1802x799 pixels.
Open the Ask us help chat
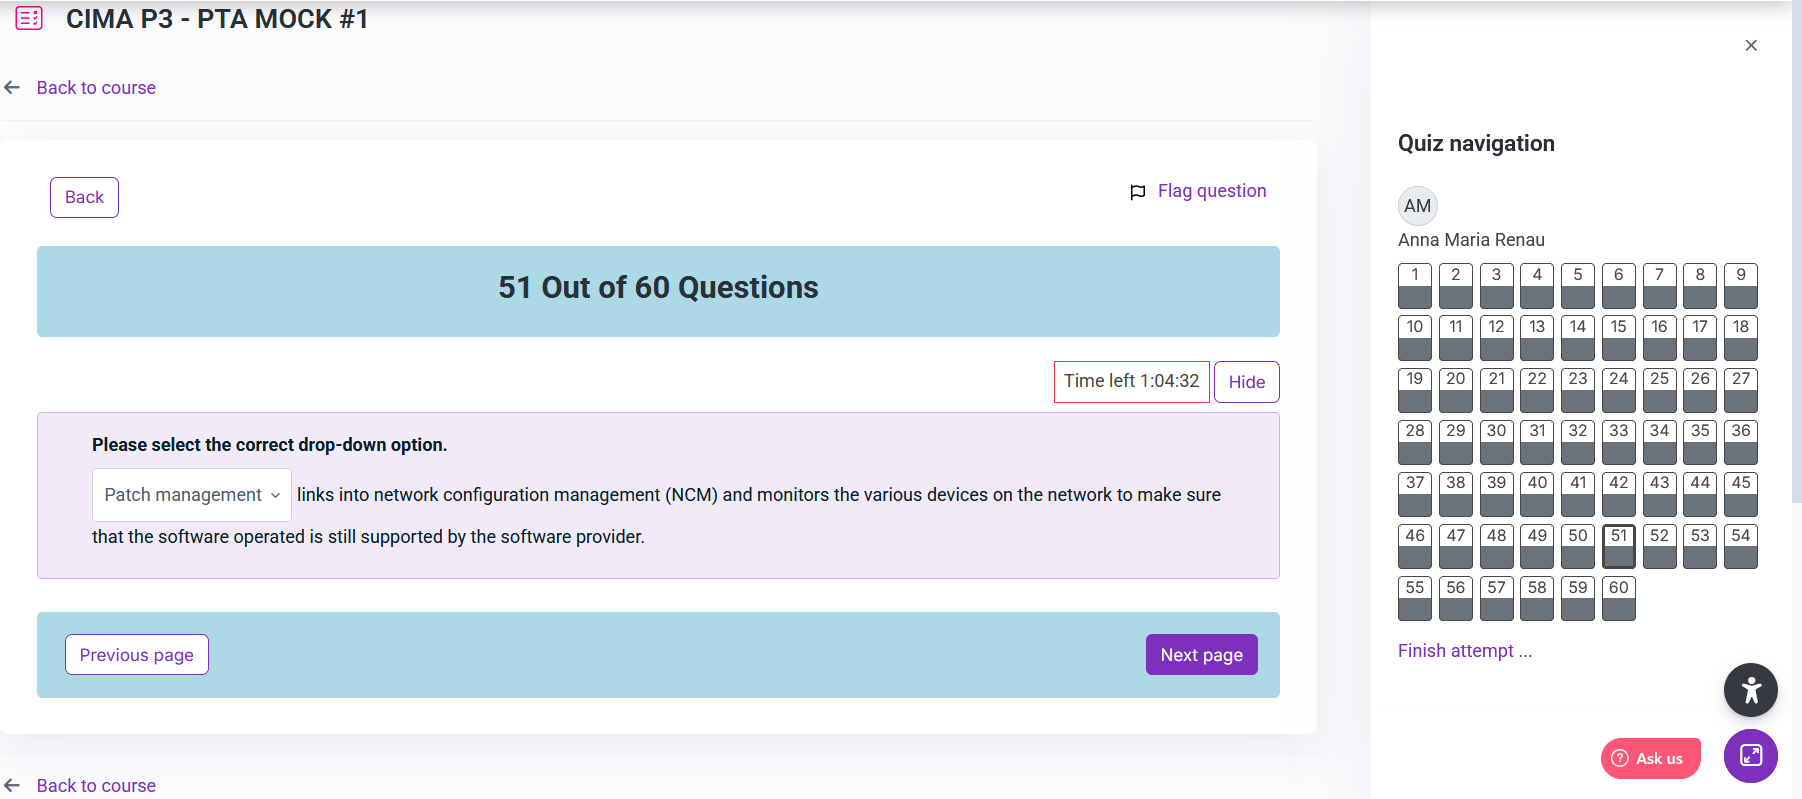pos(1650,758)
